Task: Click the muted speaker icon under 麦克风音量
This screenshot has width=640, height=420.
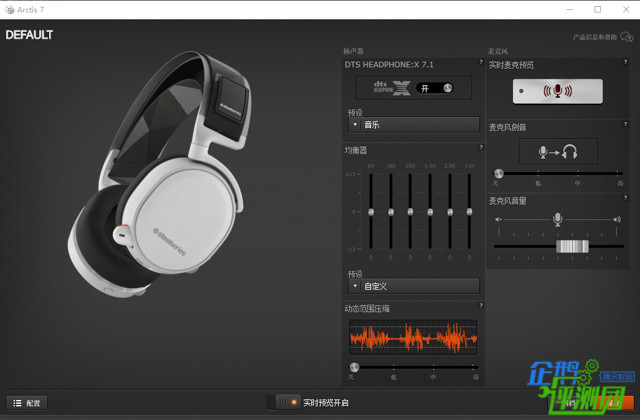Action: [498, 220]
